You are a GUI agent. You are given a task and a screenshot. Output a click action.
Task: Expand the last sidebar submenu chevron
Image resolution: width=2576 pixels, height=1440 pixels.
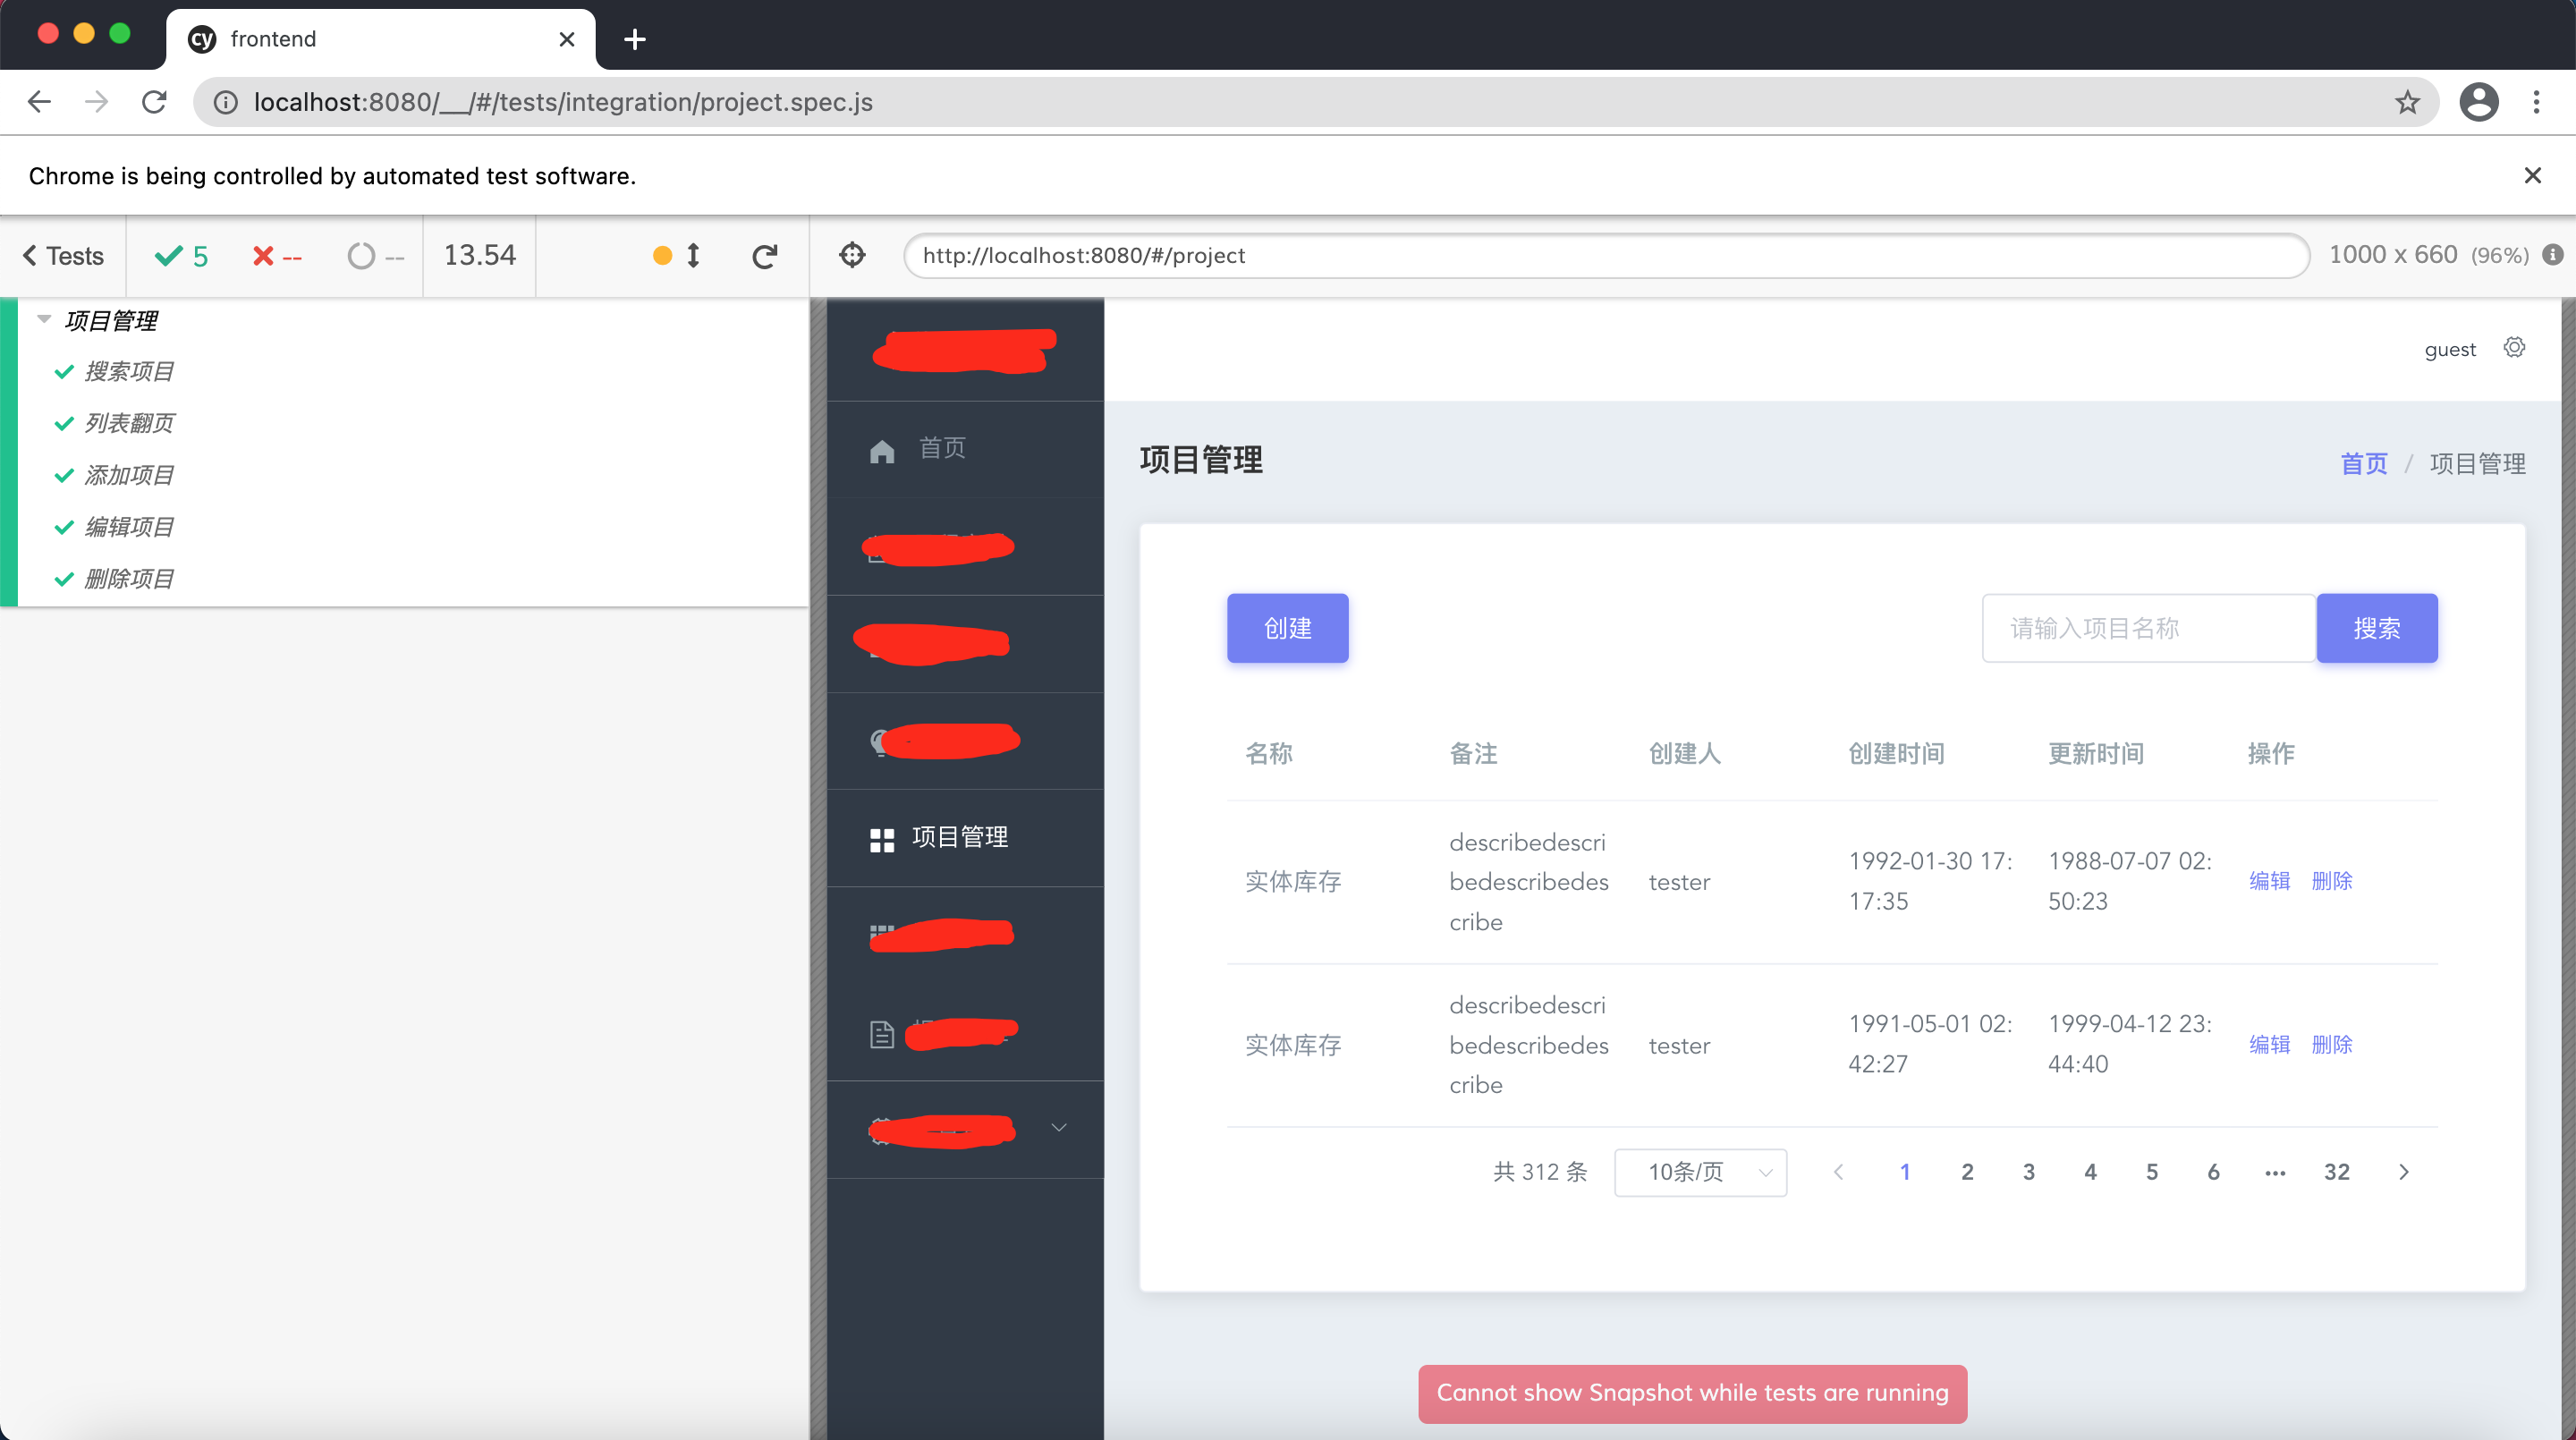(1059, 1128)
